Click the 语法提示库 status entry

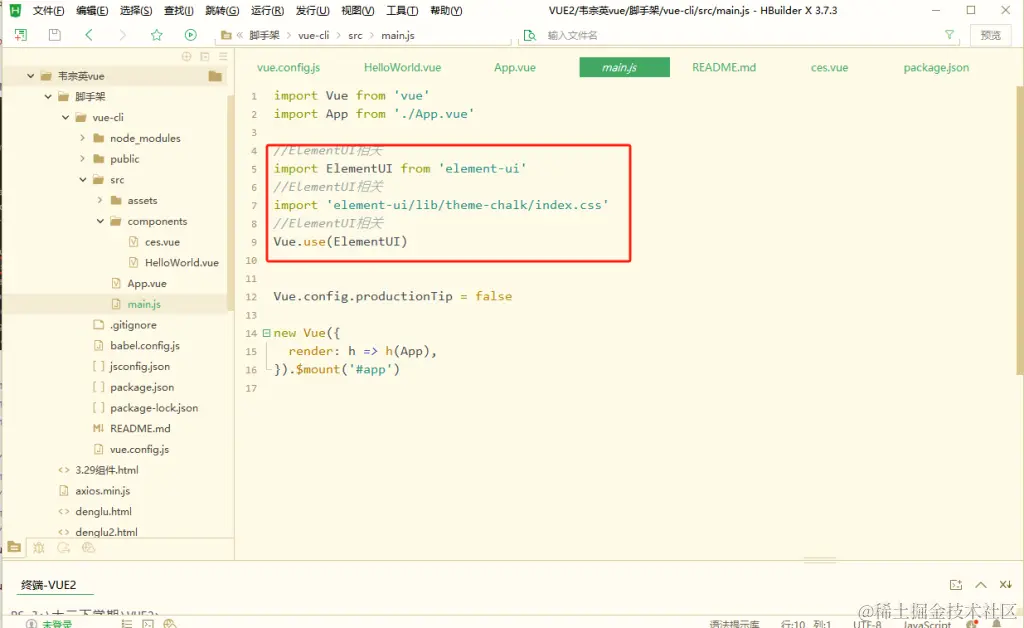pyautogui.click(x=735, y=624)
